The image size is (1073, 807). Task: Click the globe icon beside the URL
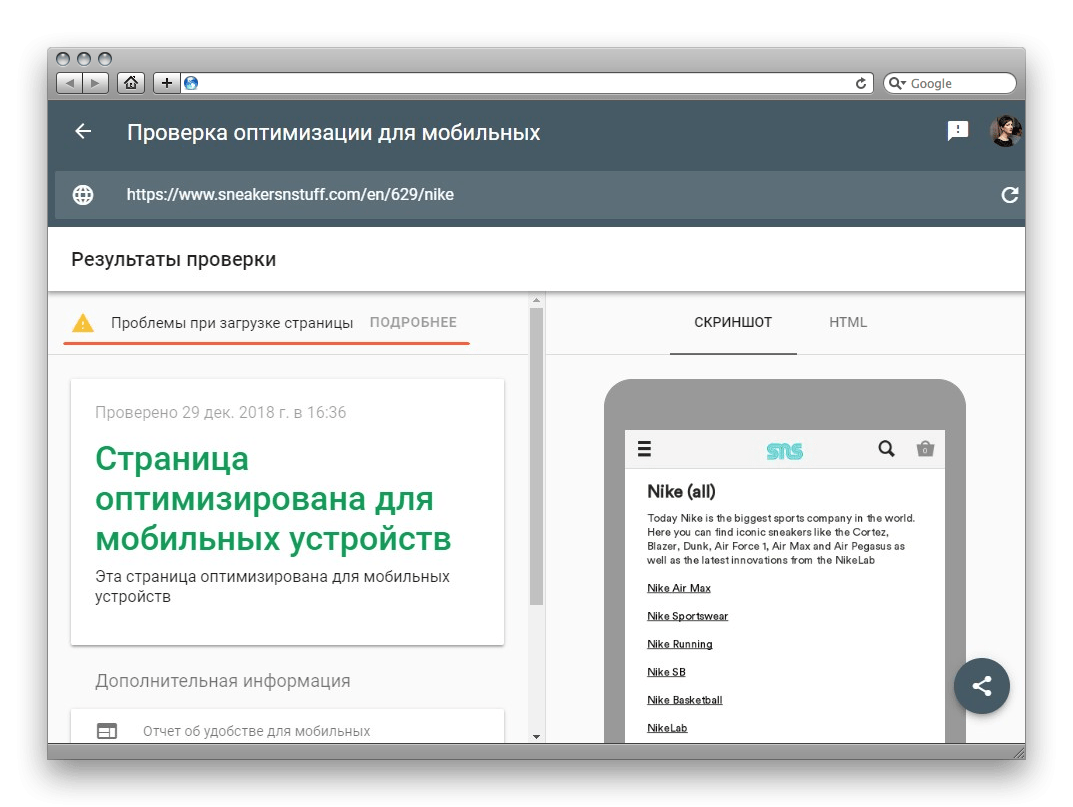tap(82, 194)
